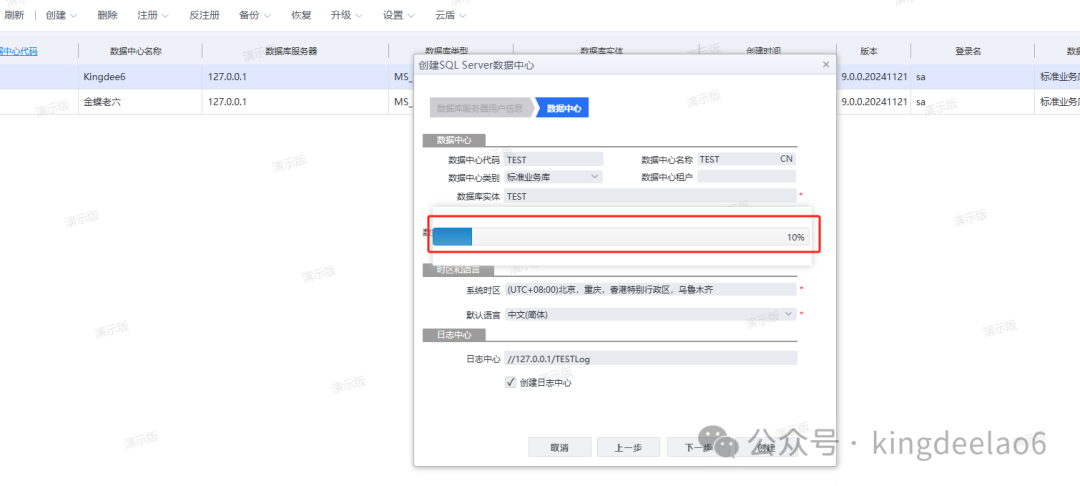Click 恢复 in the toolbar
1080x486 pixels.
coord(301,16)
